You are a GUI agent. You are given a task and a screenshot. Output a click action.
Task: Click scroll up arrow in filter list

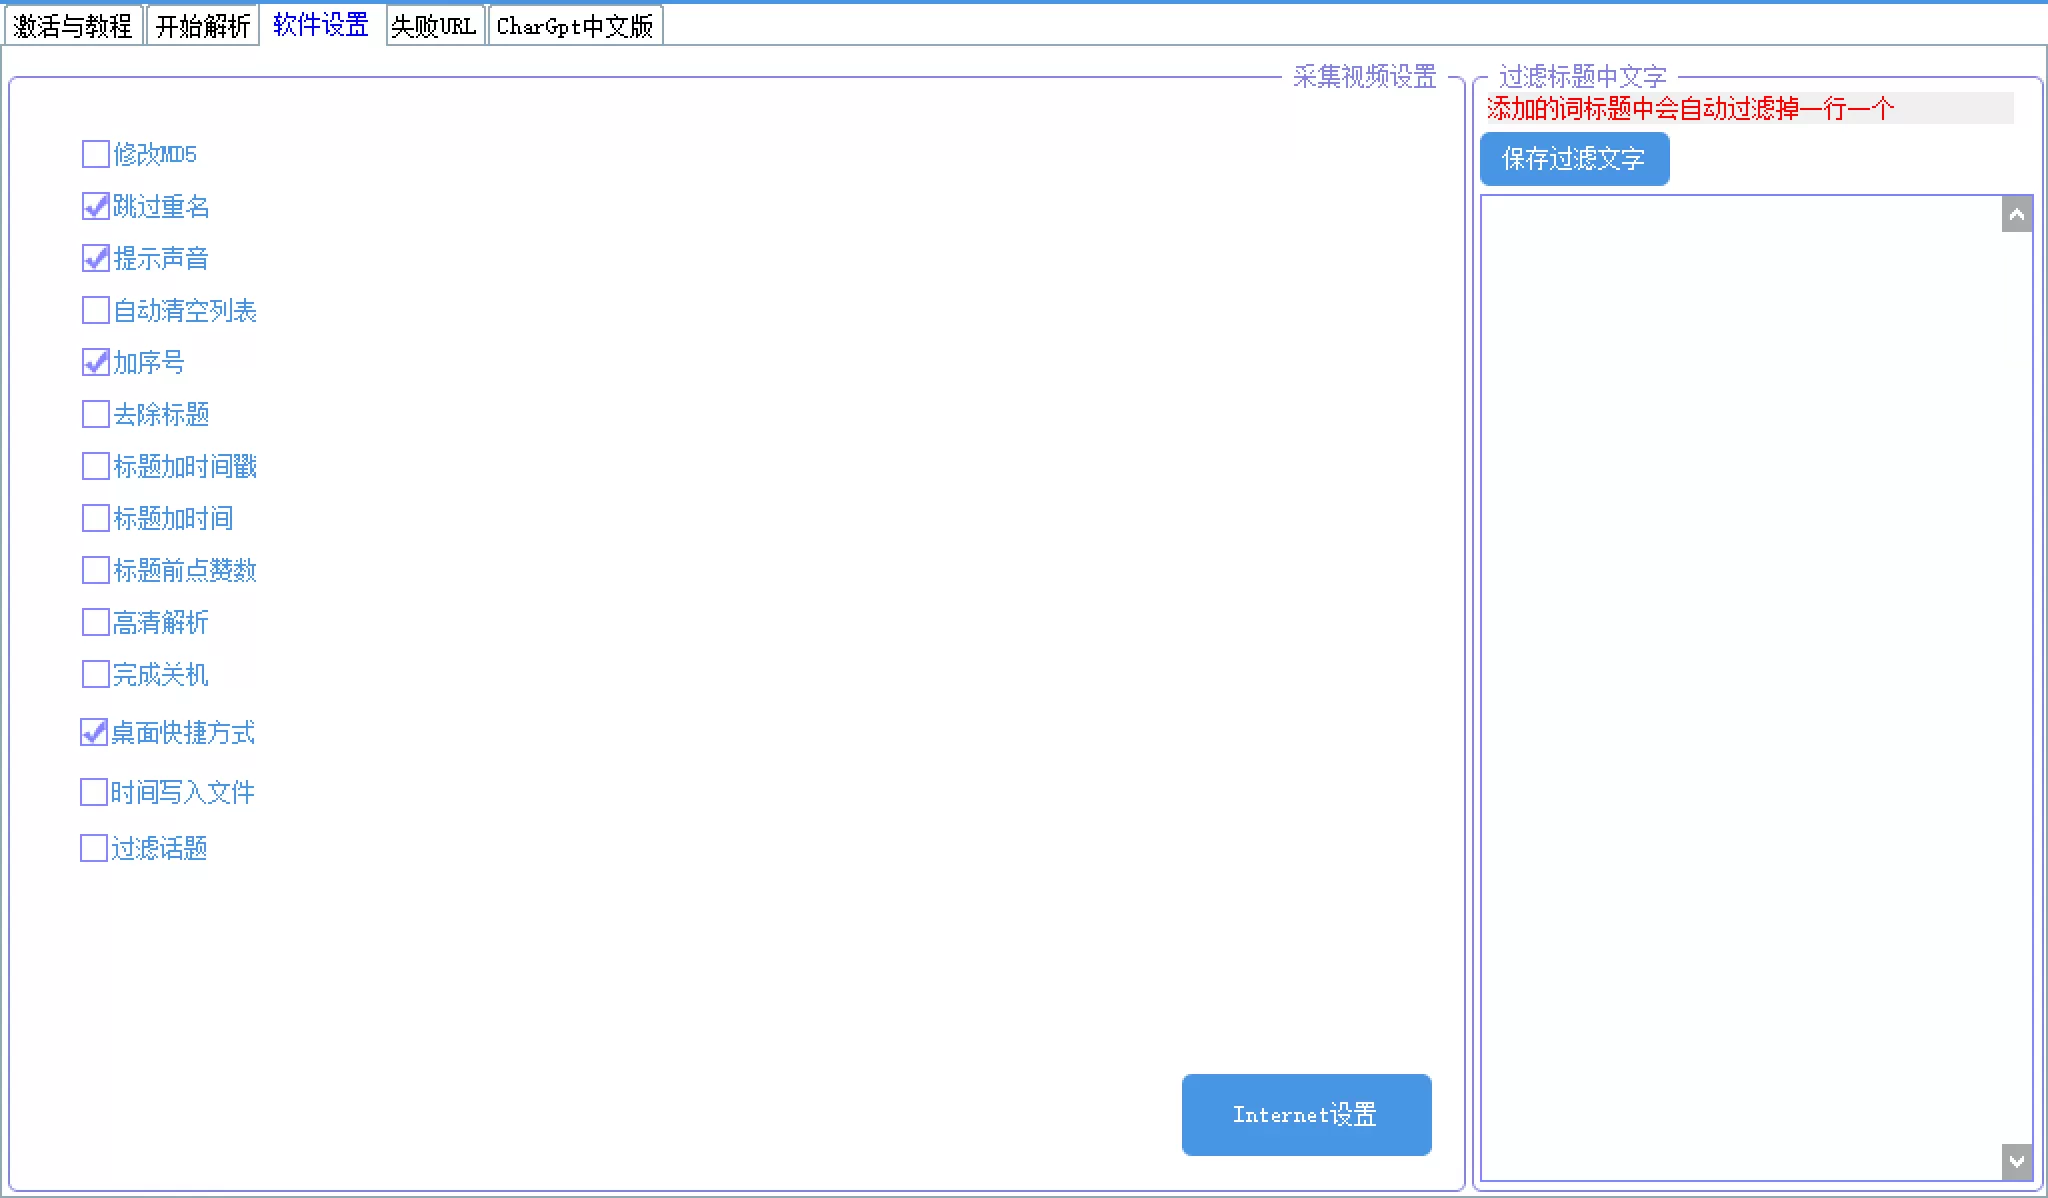pos(2016,215)
